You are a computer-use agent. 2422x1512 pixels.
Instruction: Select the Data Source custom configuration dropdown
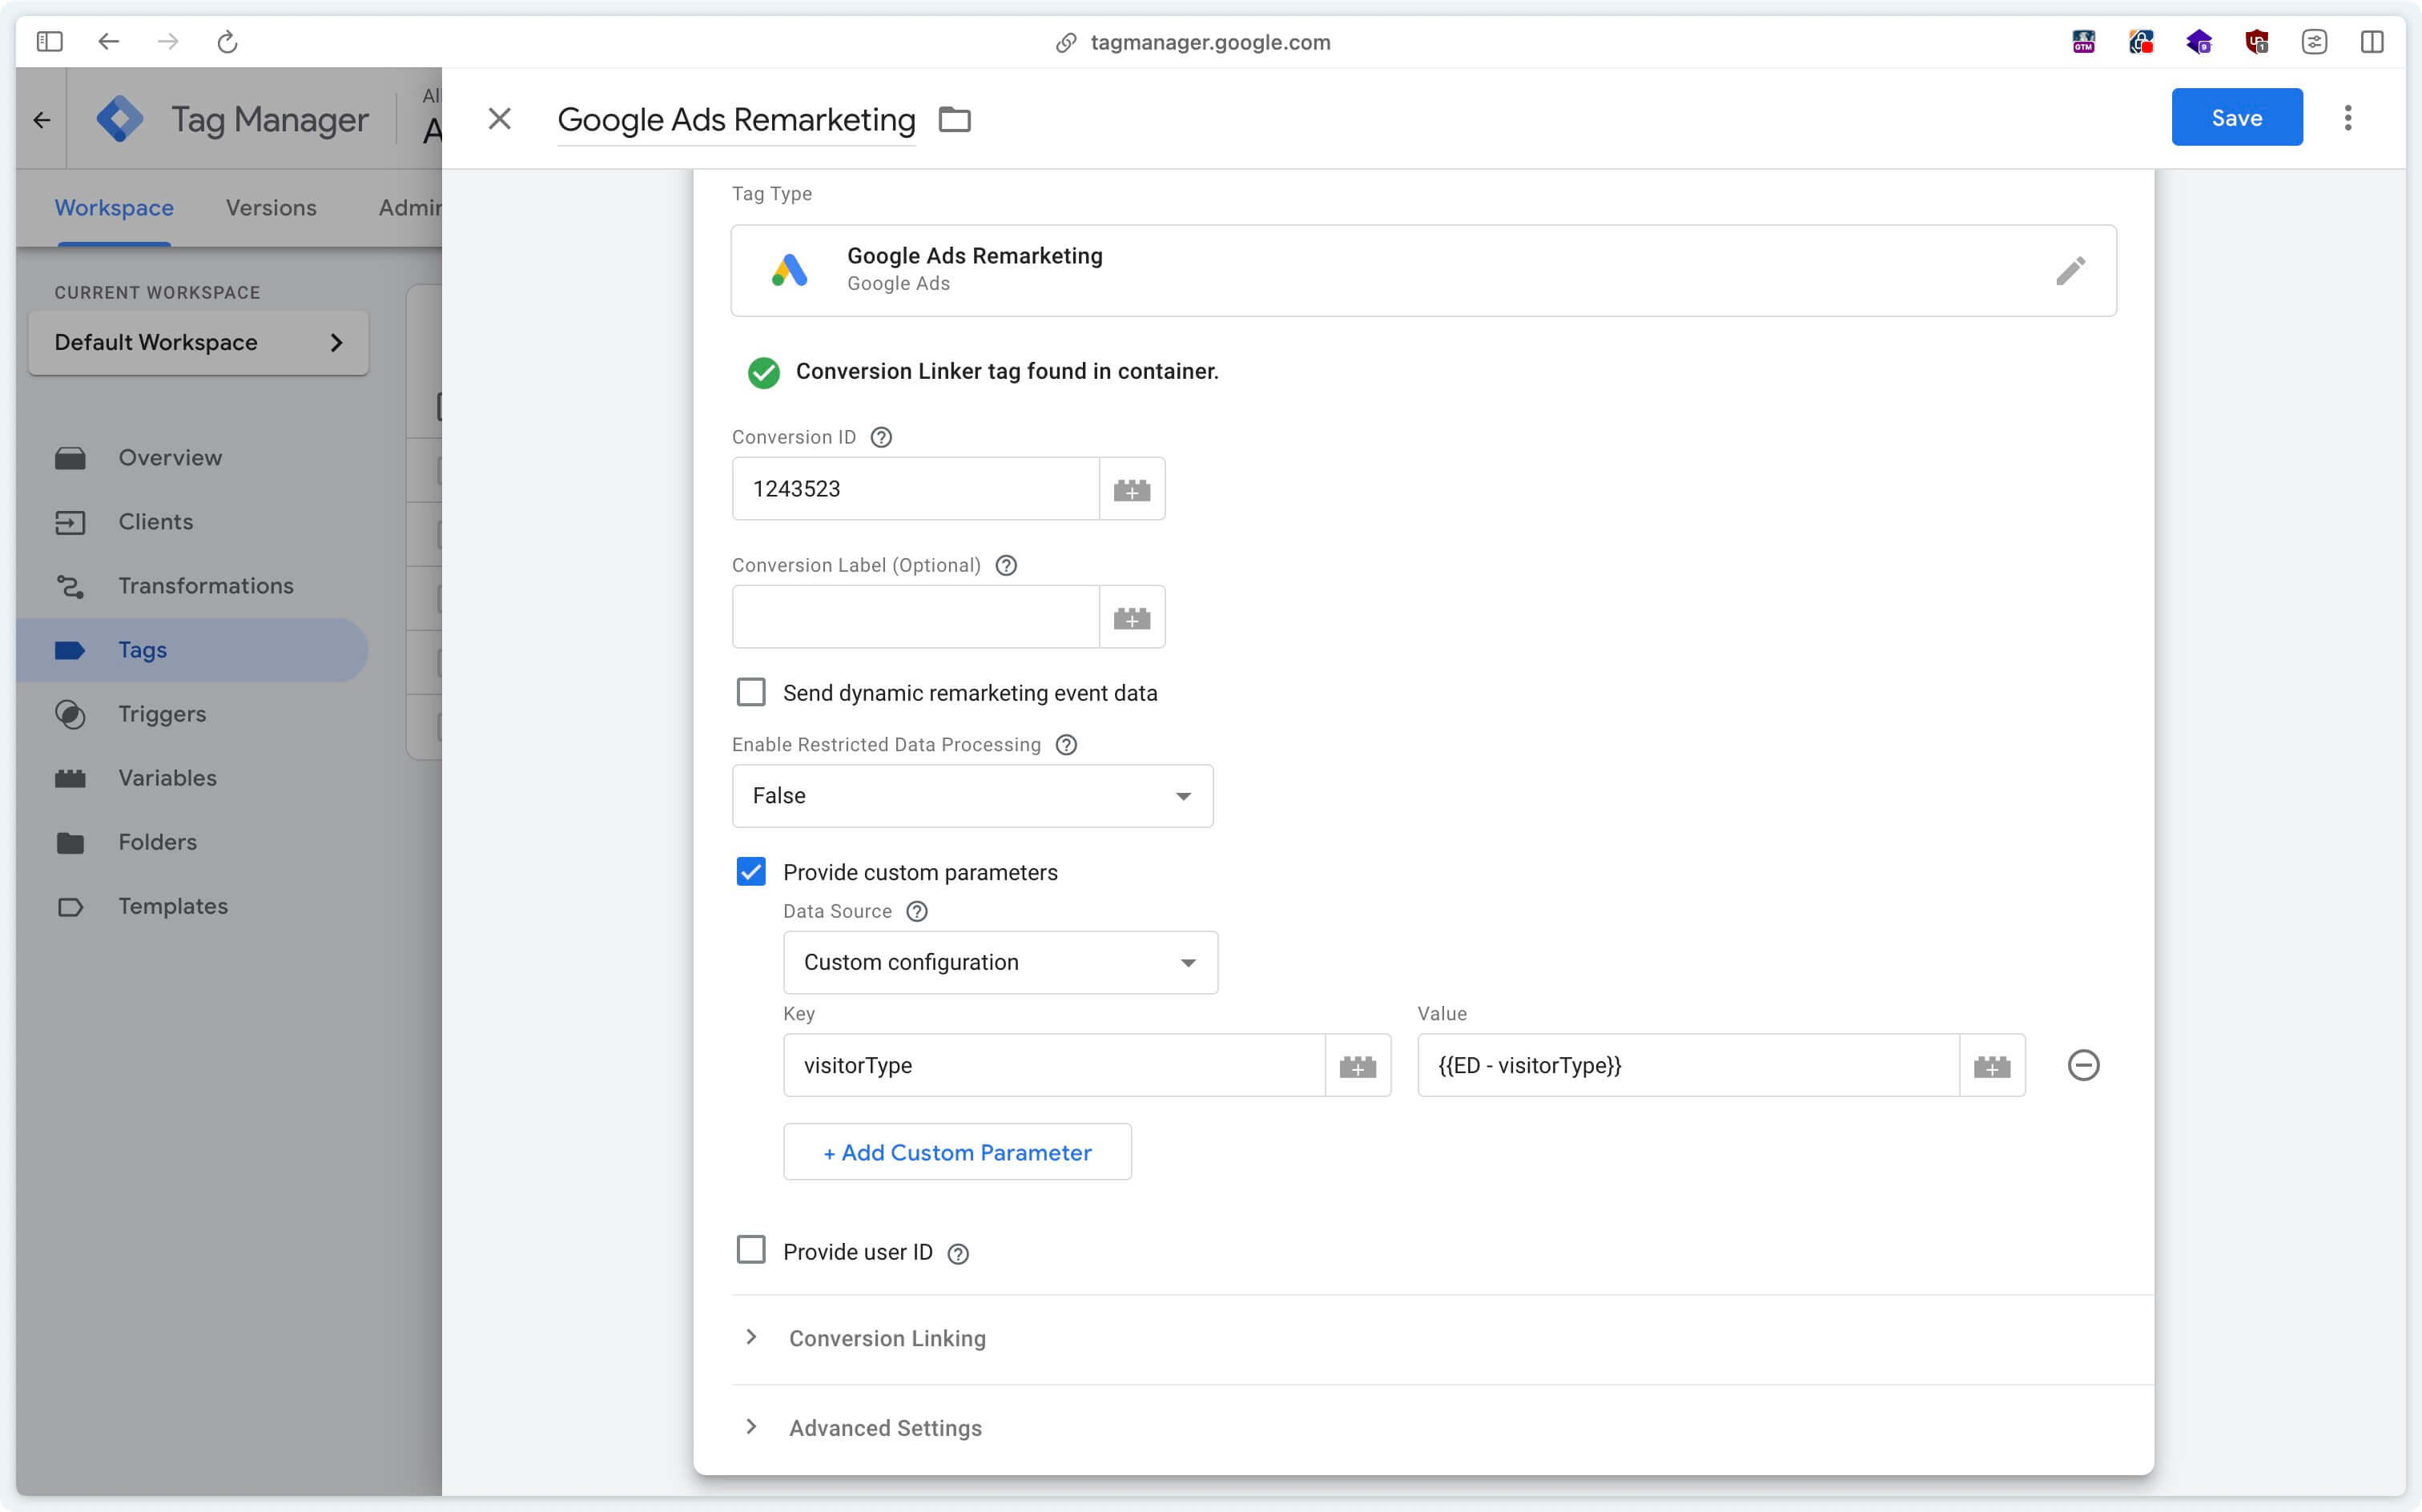(1000, 962)
